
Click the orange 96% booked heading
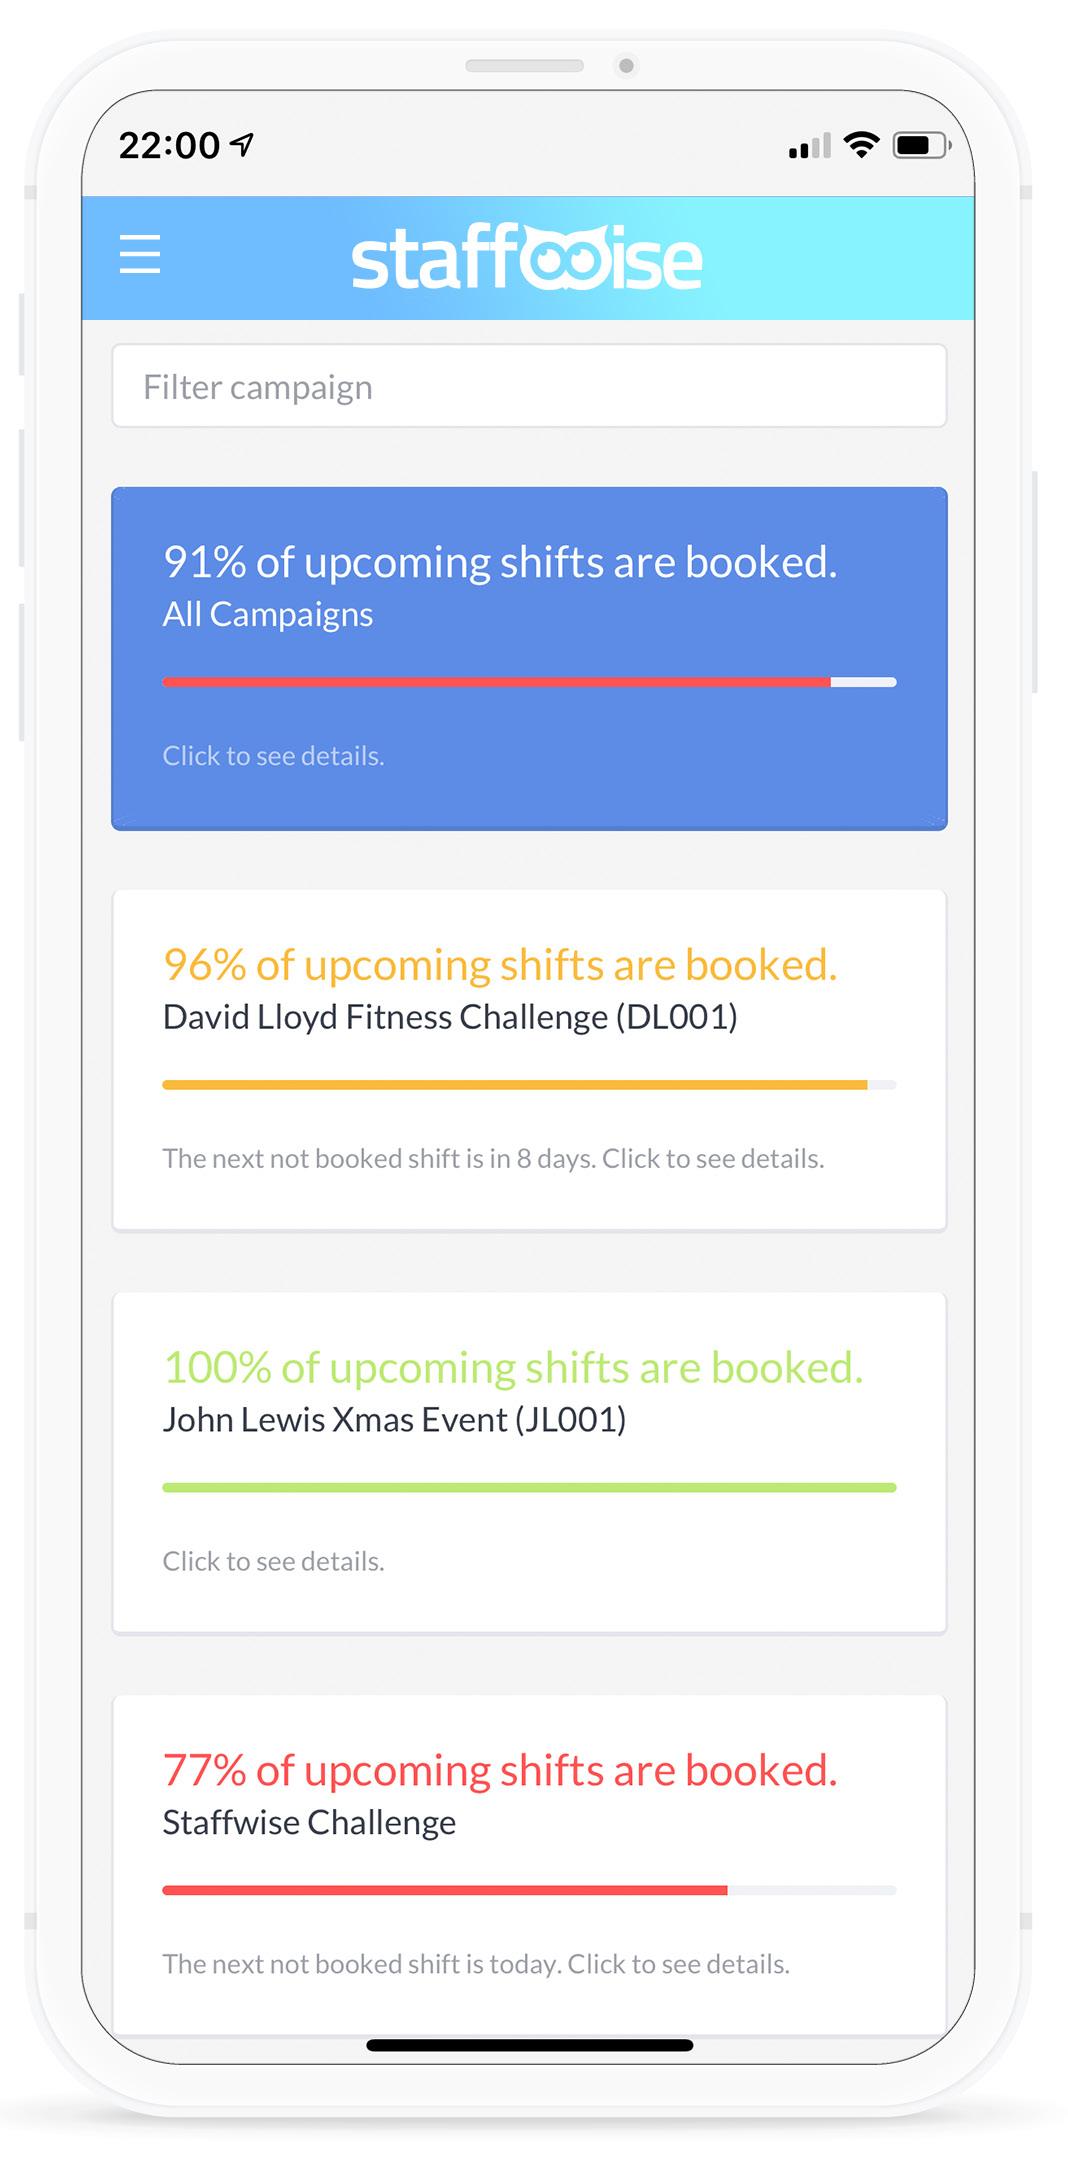[x=499, y=965]
